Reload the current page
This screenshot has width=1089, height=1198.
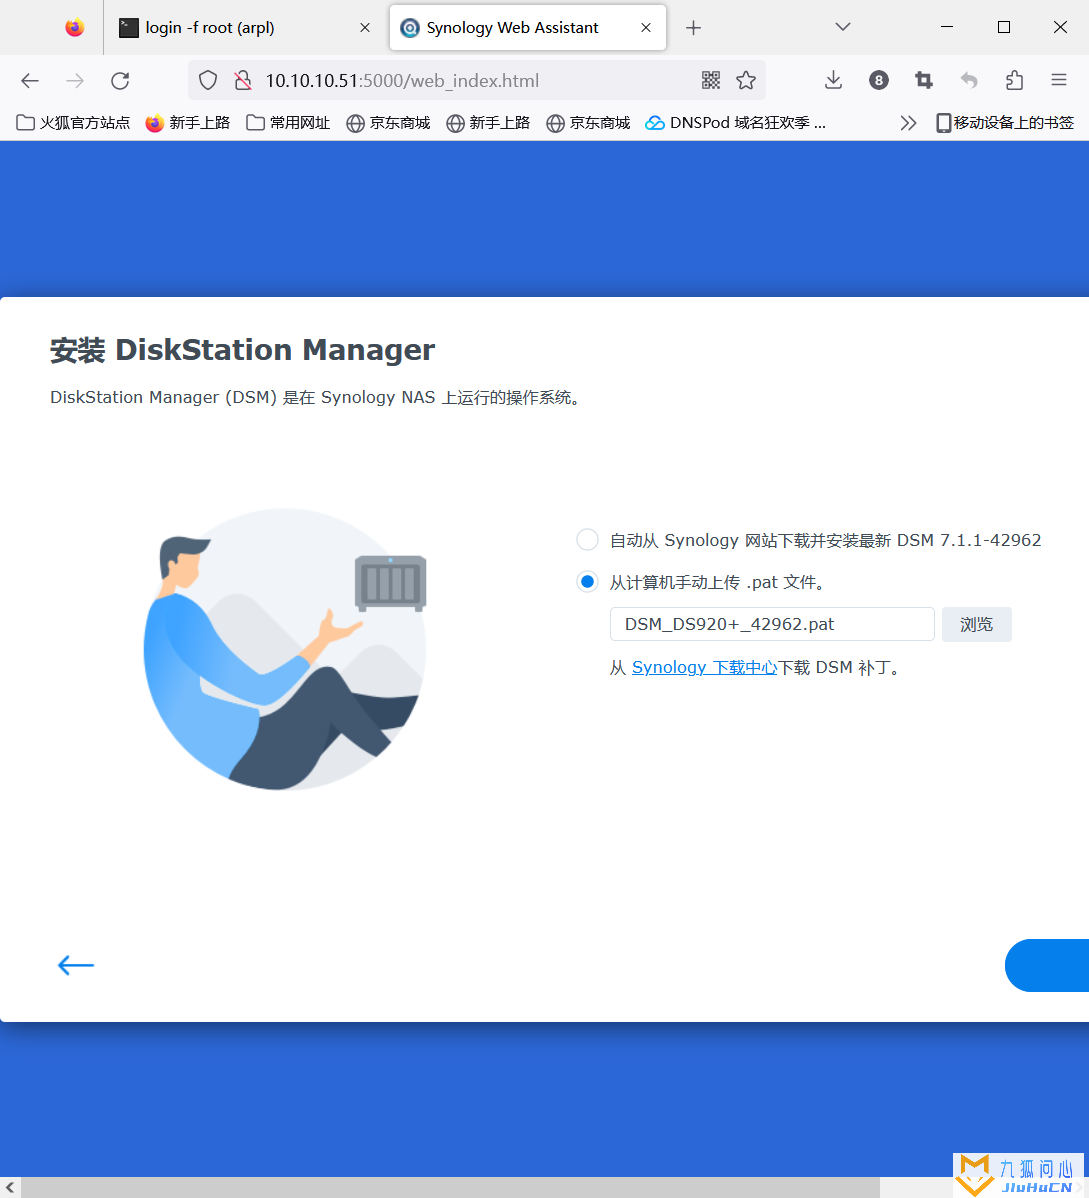pos(120,80)
